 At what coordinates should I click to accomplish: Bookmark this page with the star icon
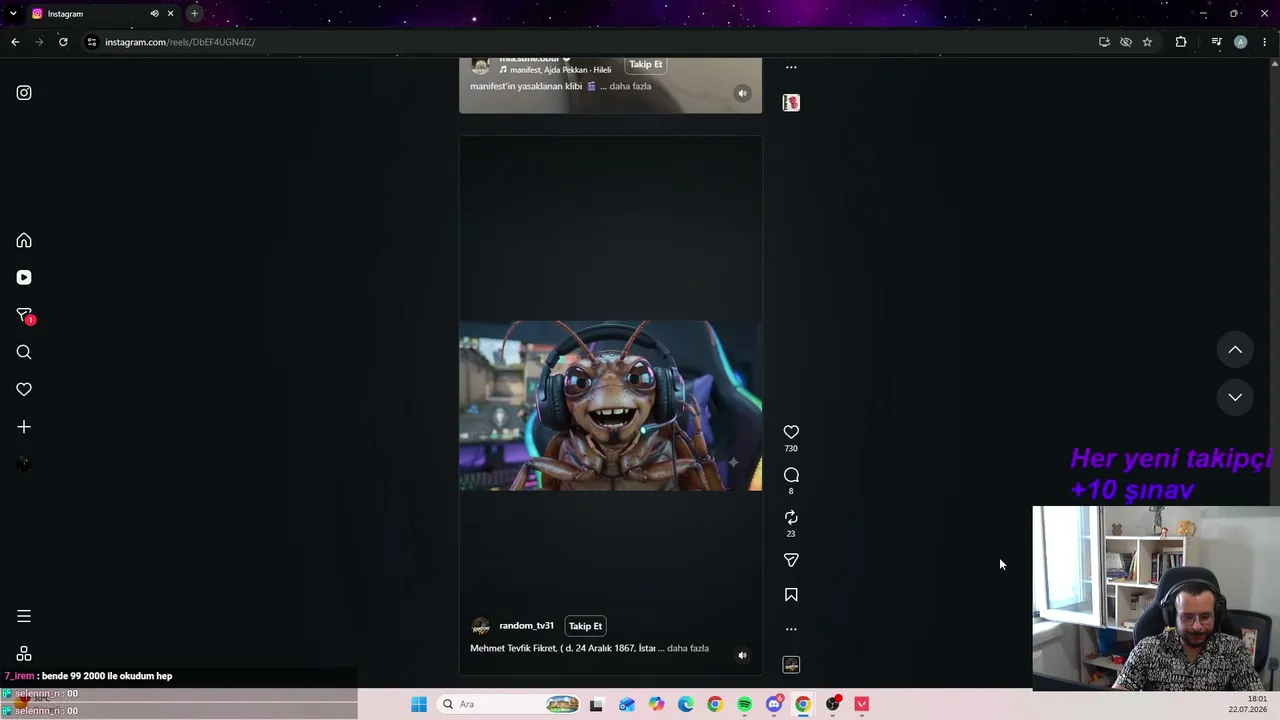1147,42
